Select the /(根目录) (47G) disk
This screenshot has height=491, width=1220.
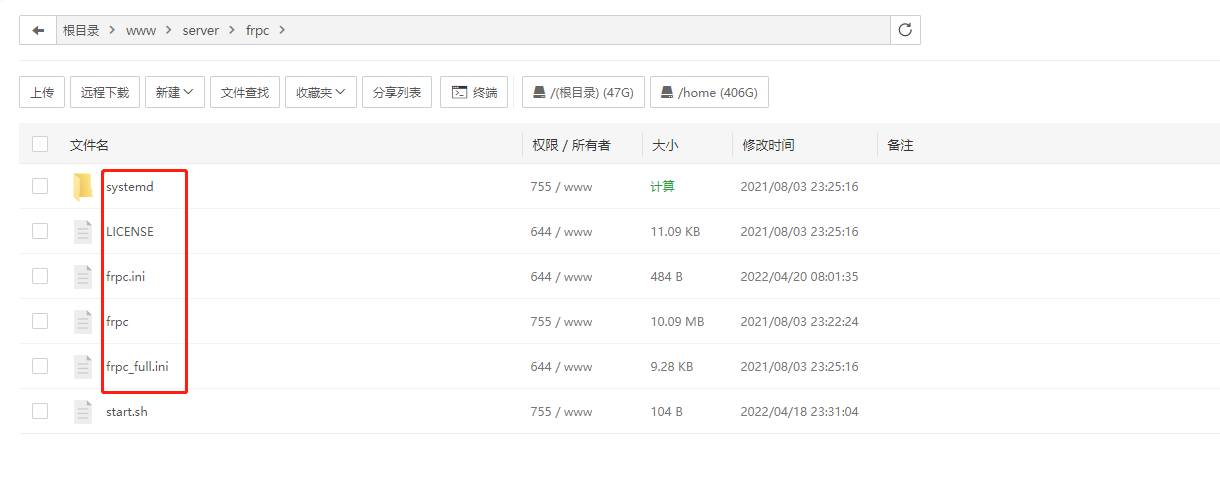pos(583,92)
